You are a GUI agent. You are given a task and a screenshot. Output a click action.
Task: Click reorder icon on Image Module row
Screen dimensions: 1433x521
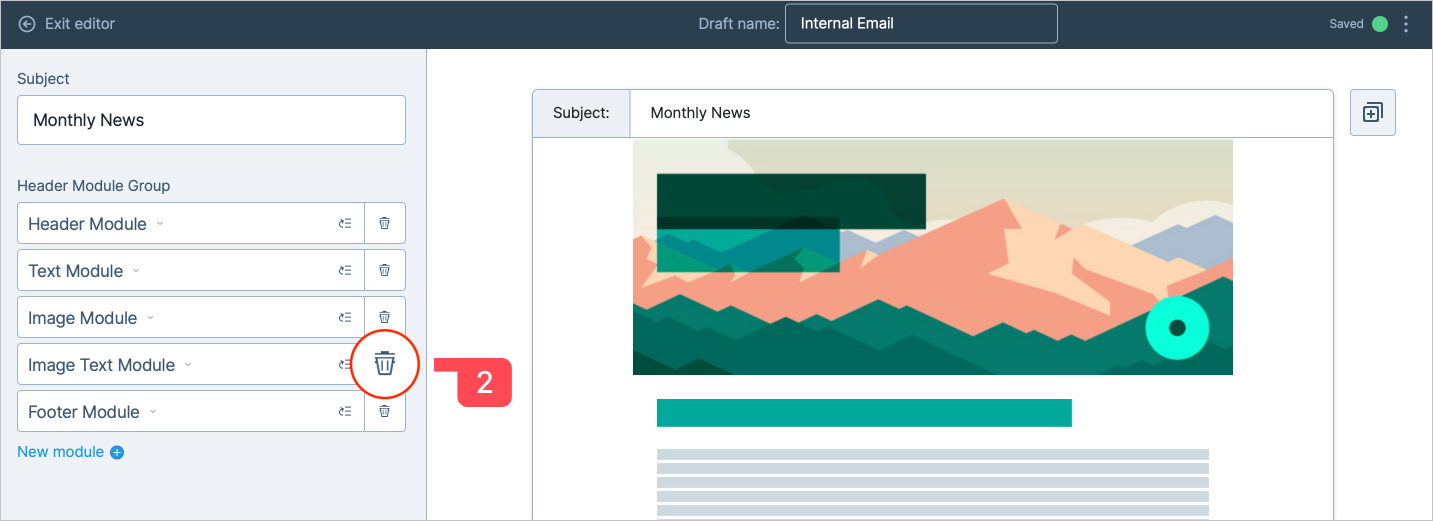point(345,317)
